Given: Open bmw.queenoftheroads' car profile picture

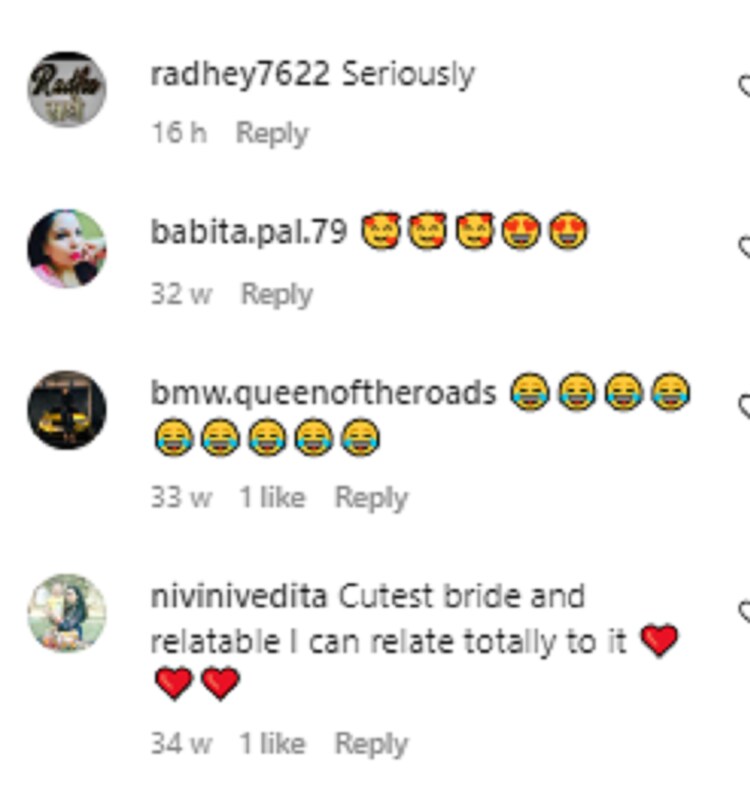Looking at the screenshot, I should pyautogui.click(x=67, y=410).
